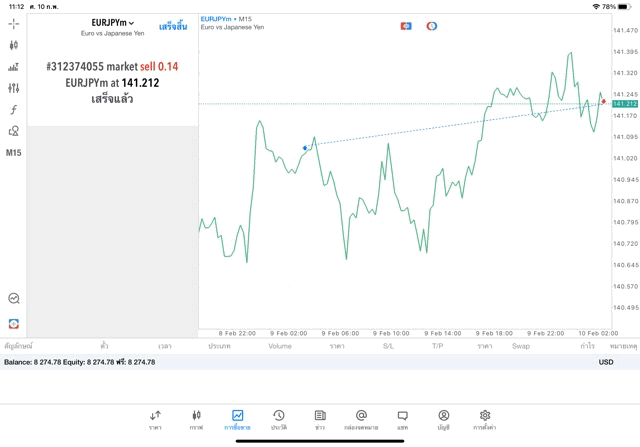This screenshot has height=447, width=640.
Task: Open chart settings sliders icon
Action: click(x=13, y=88)
